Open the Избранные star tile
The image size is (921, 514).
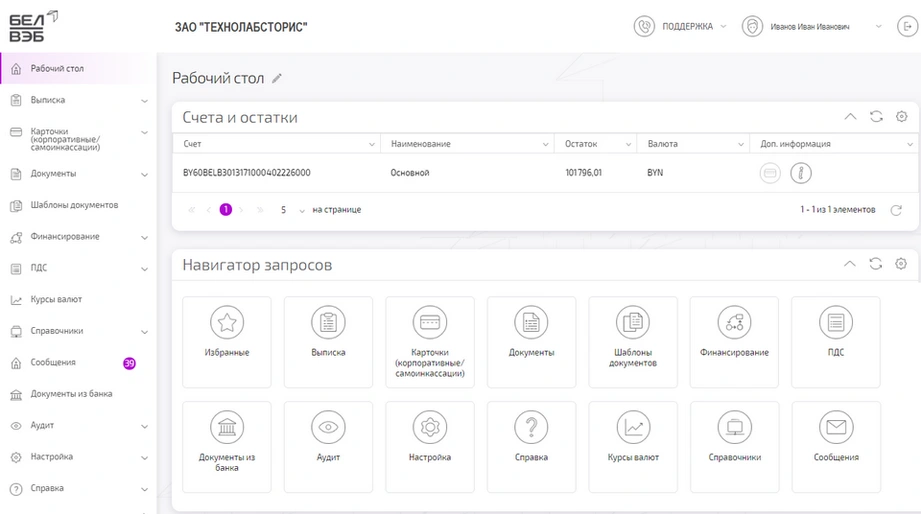click(227, 341)
